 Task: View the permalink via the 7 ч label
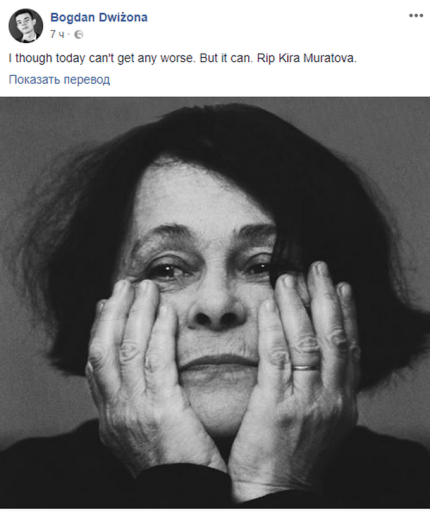tap(57, 34)
